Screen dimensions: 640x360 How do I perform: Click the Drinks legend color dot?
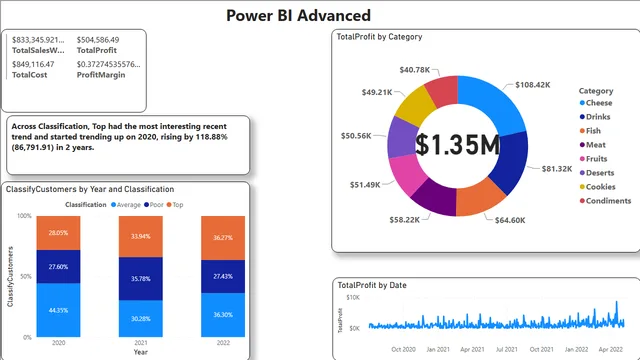click(582, 117)
